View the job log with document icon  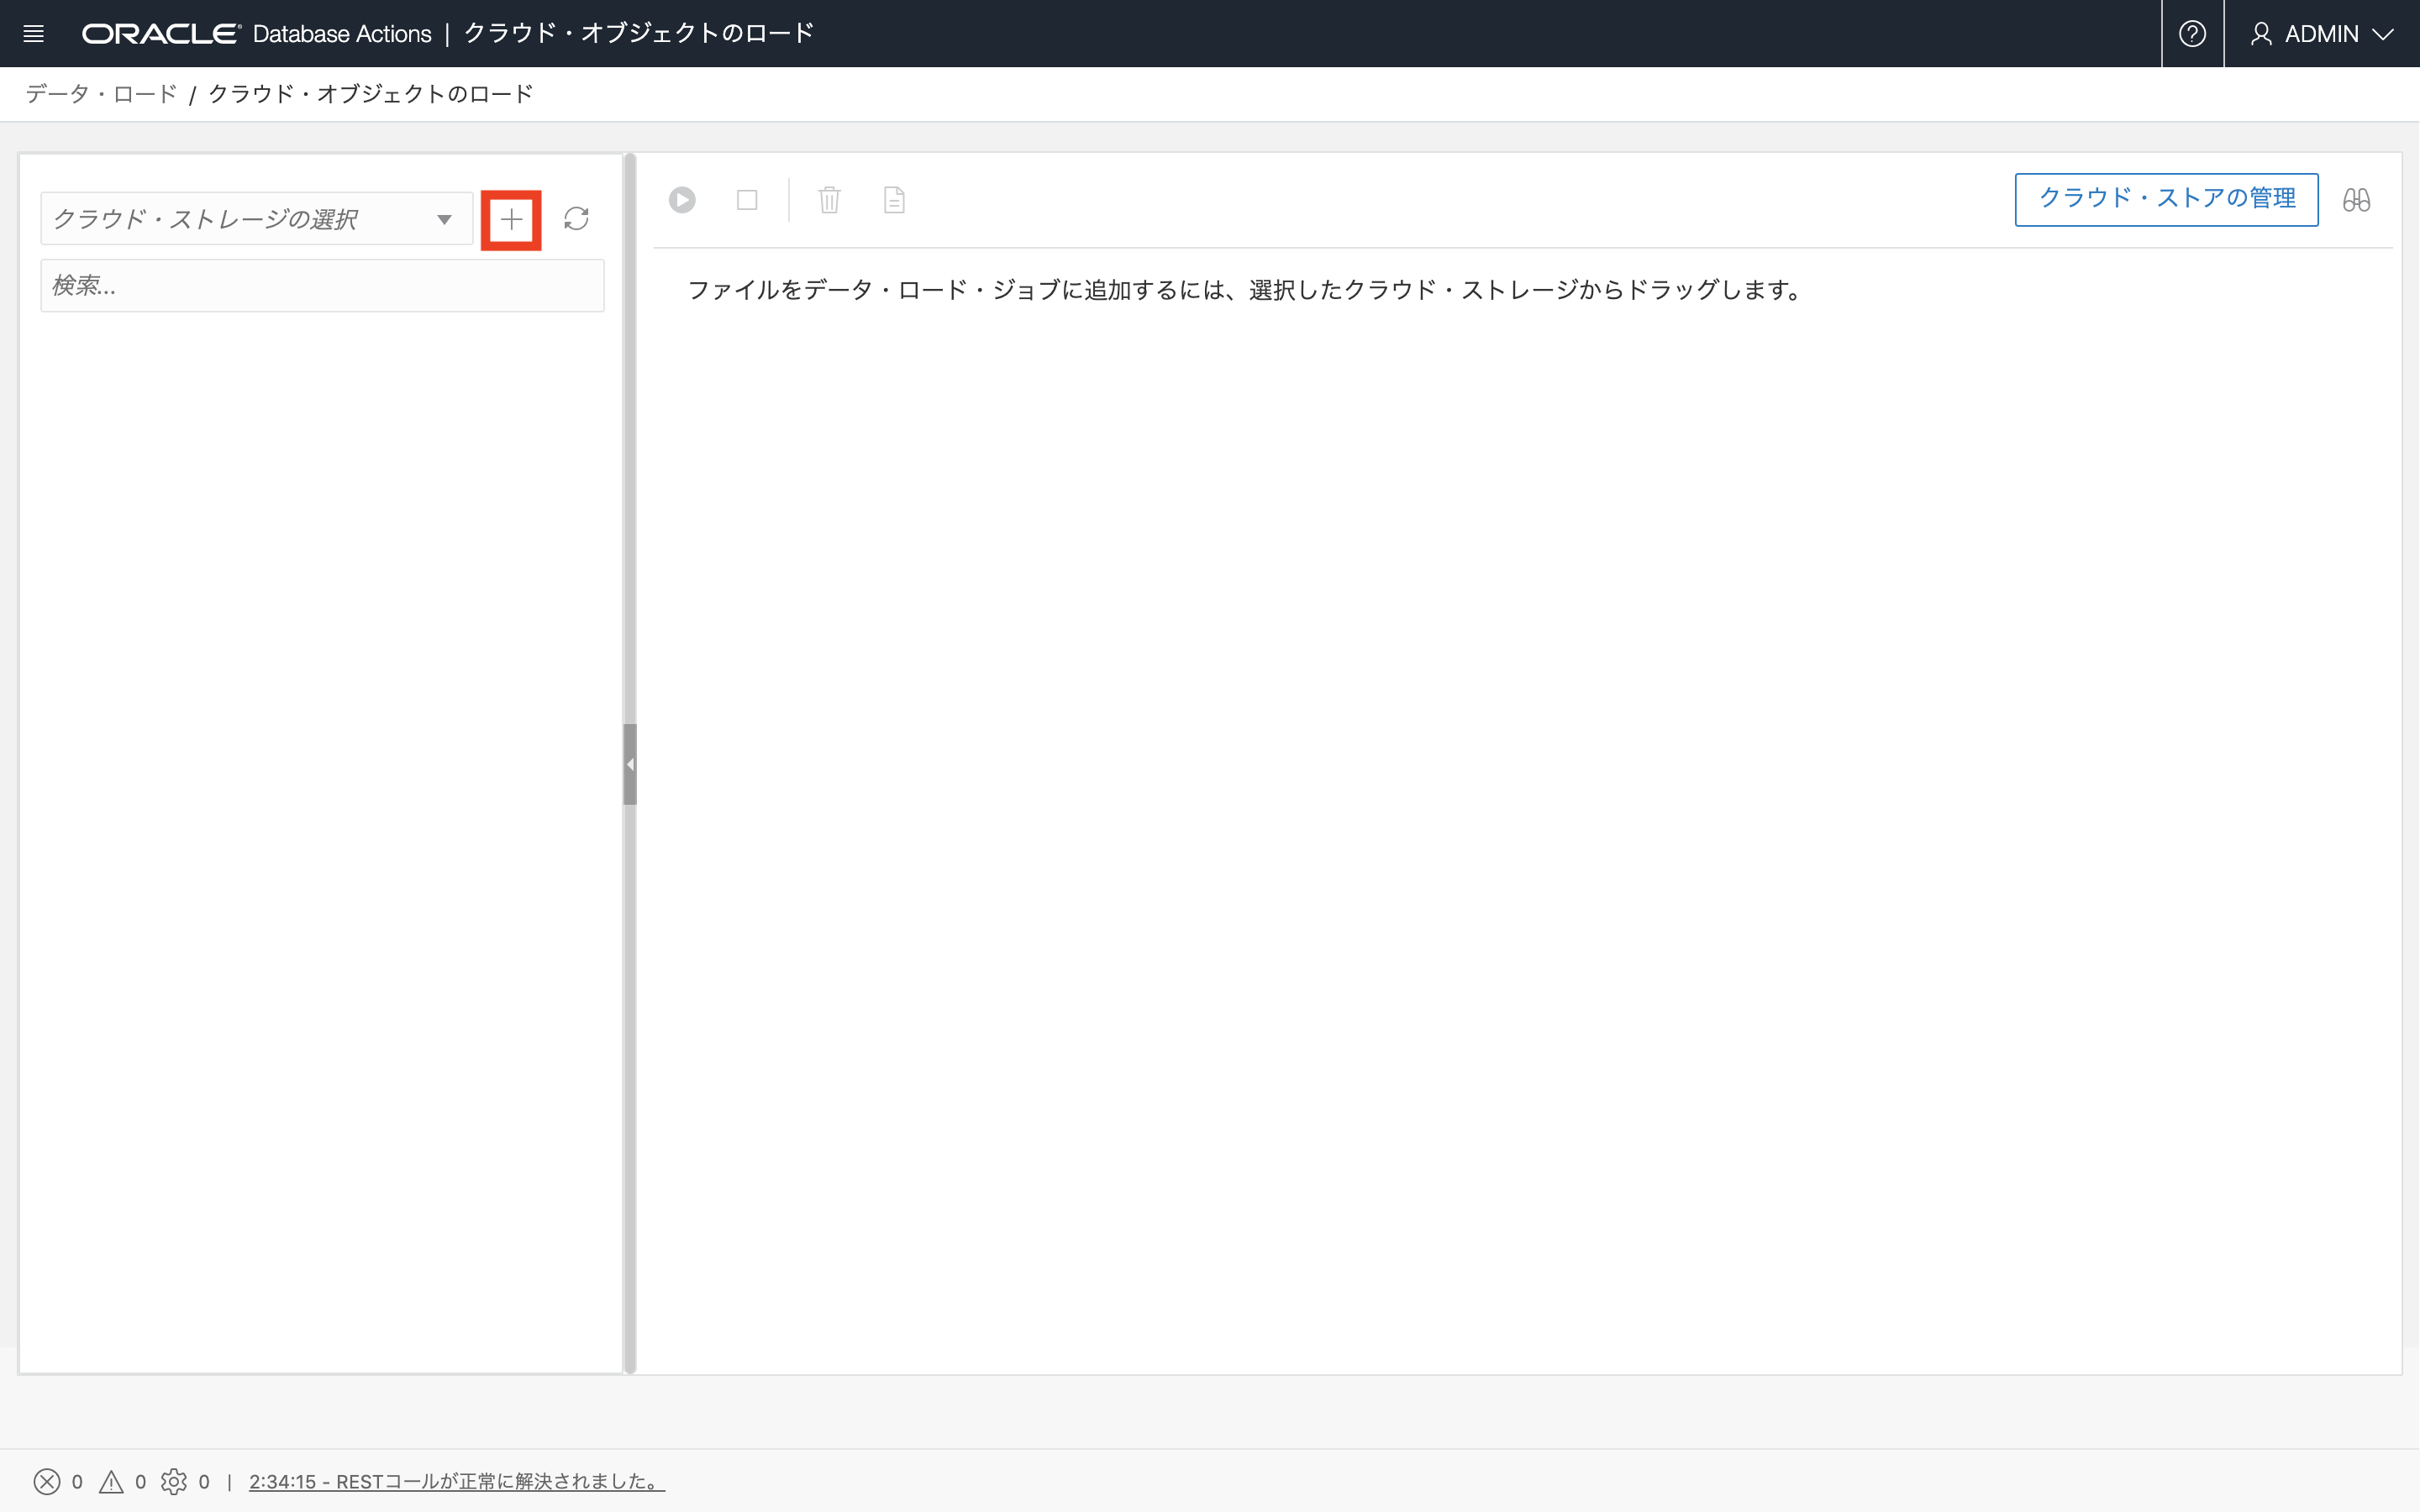(x=894, y=200)
